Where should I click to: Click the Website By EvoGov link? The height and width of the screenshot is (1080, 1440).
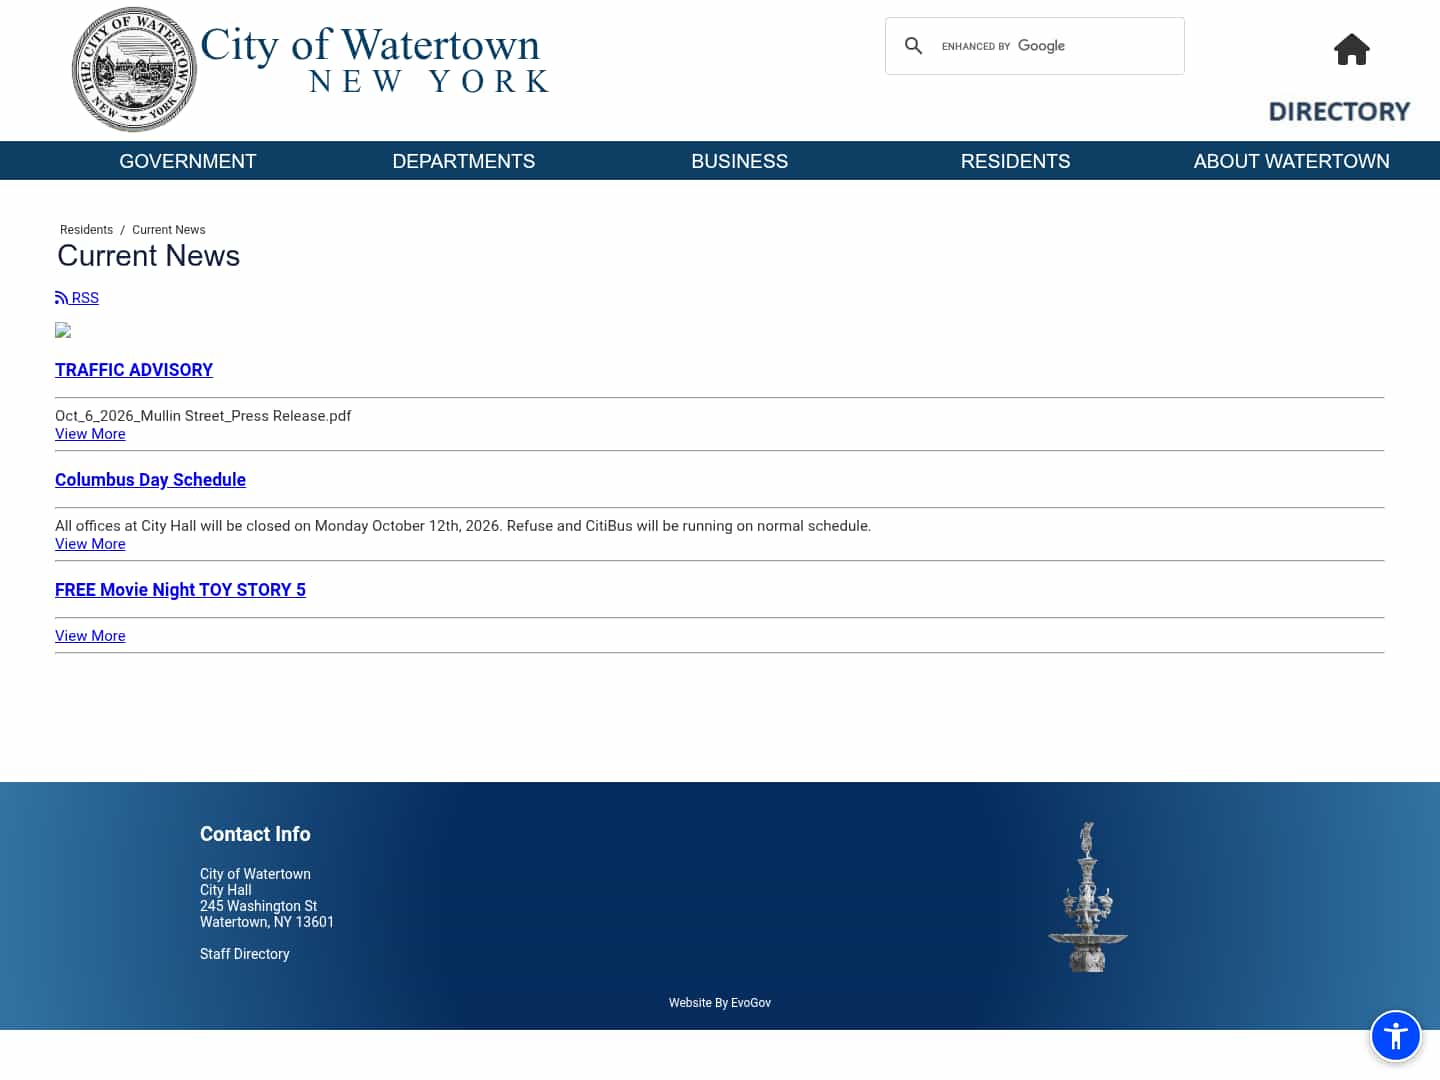[x=720, y=1003]
